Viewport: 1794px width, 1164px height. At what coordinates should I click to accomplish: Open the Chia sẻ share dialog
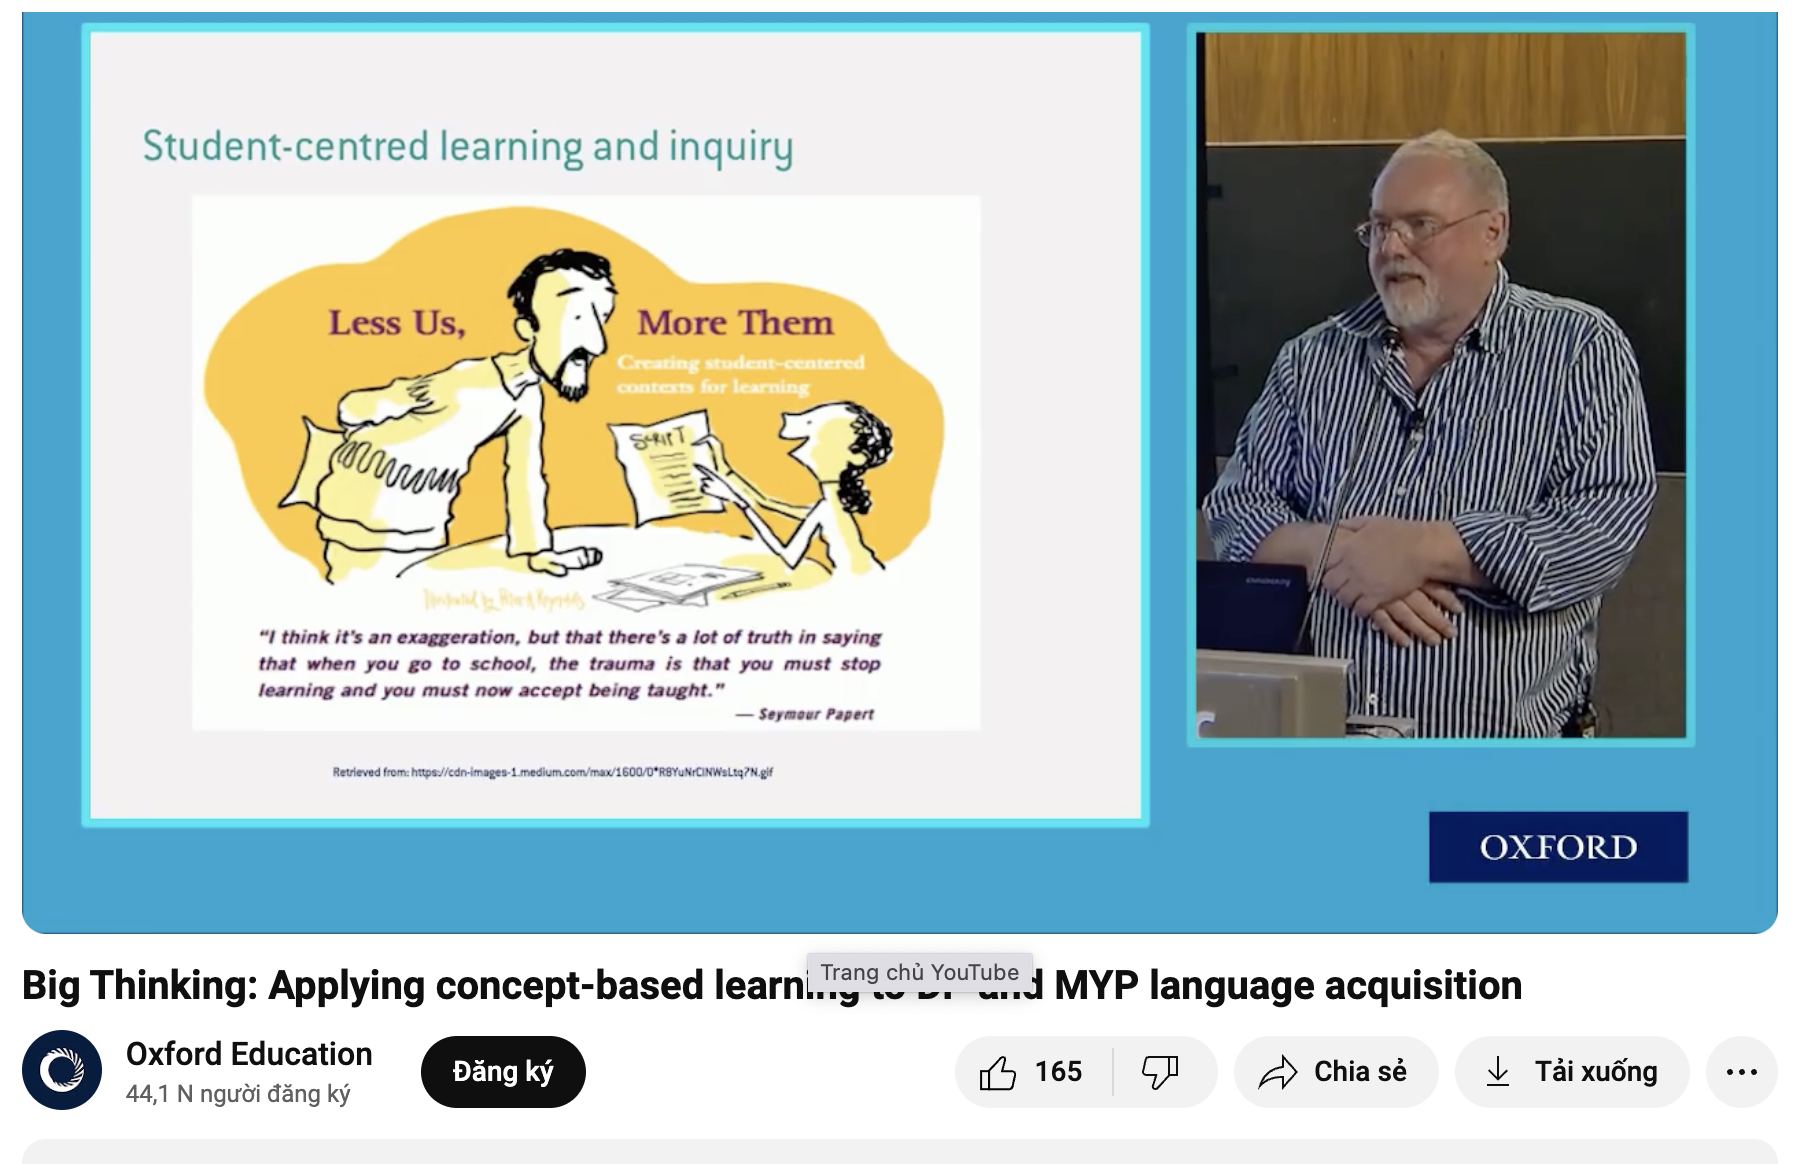coord(1335,1072)
